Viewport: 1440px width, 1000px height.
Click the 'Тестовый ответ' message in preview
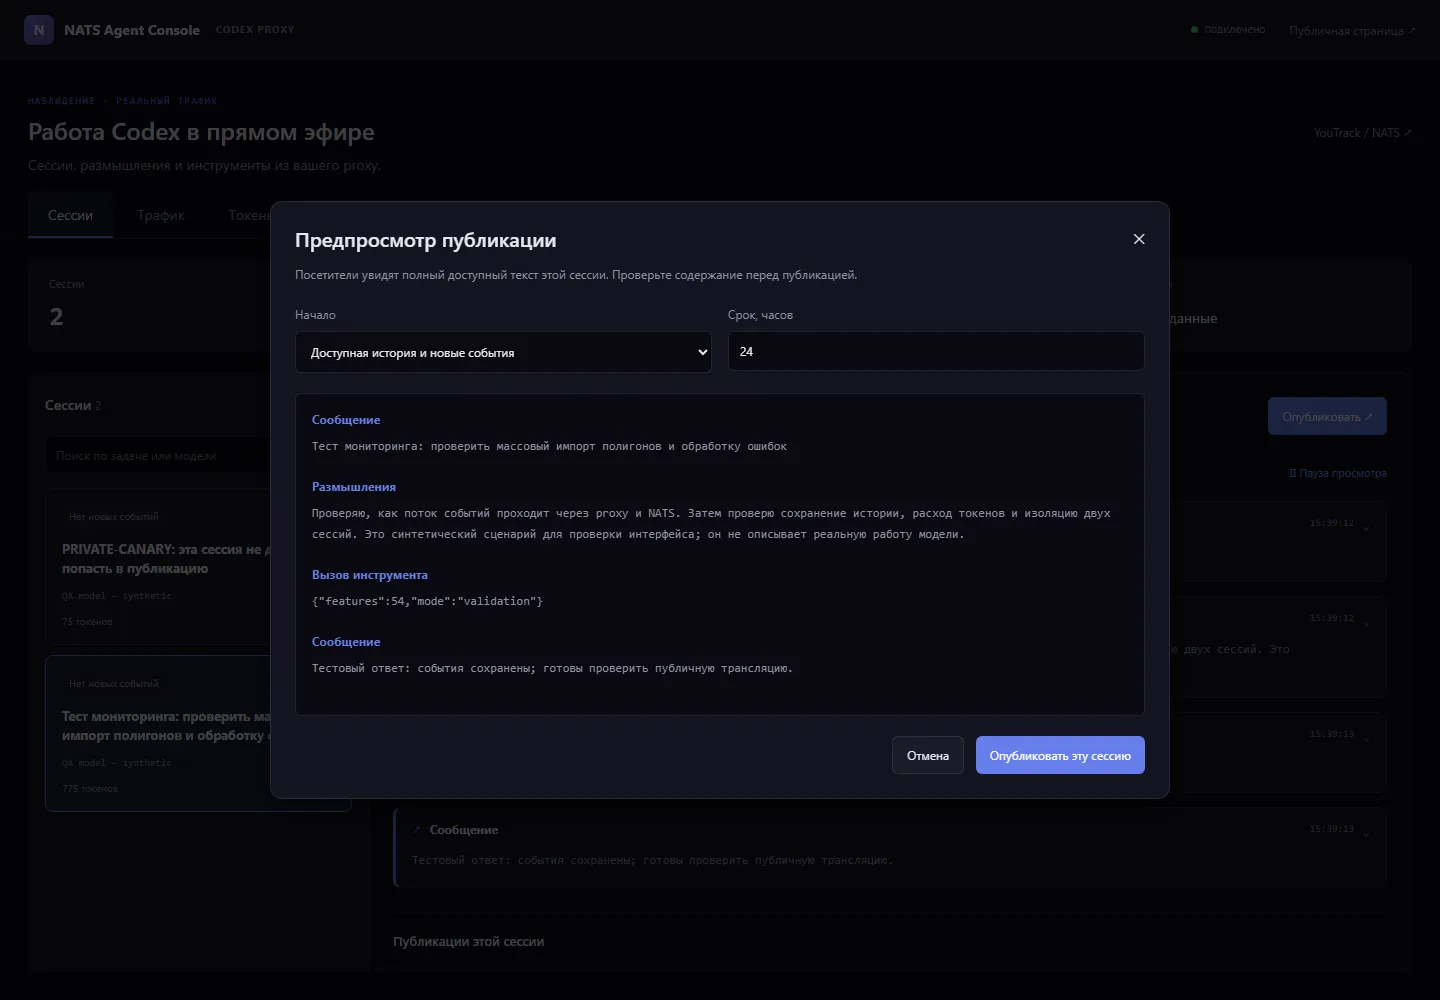552,668
